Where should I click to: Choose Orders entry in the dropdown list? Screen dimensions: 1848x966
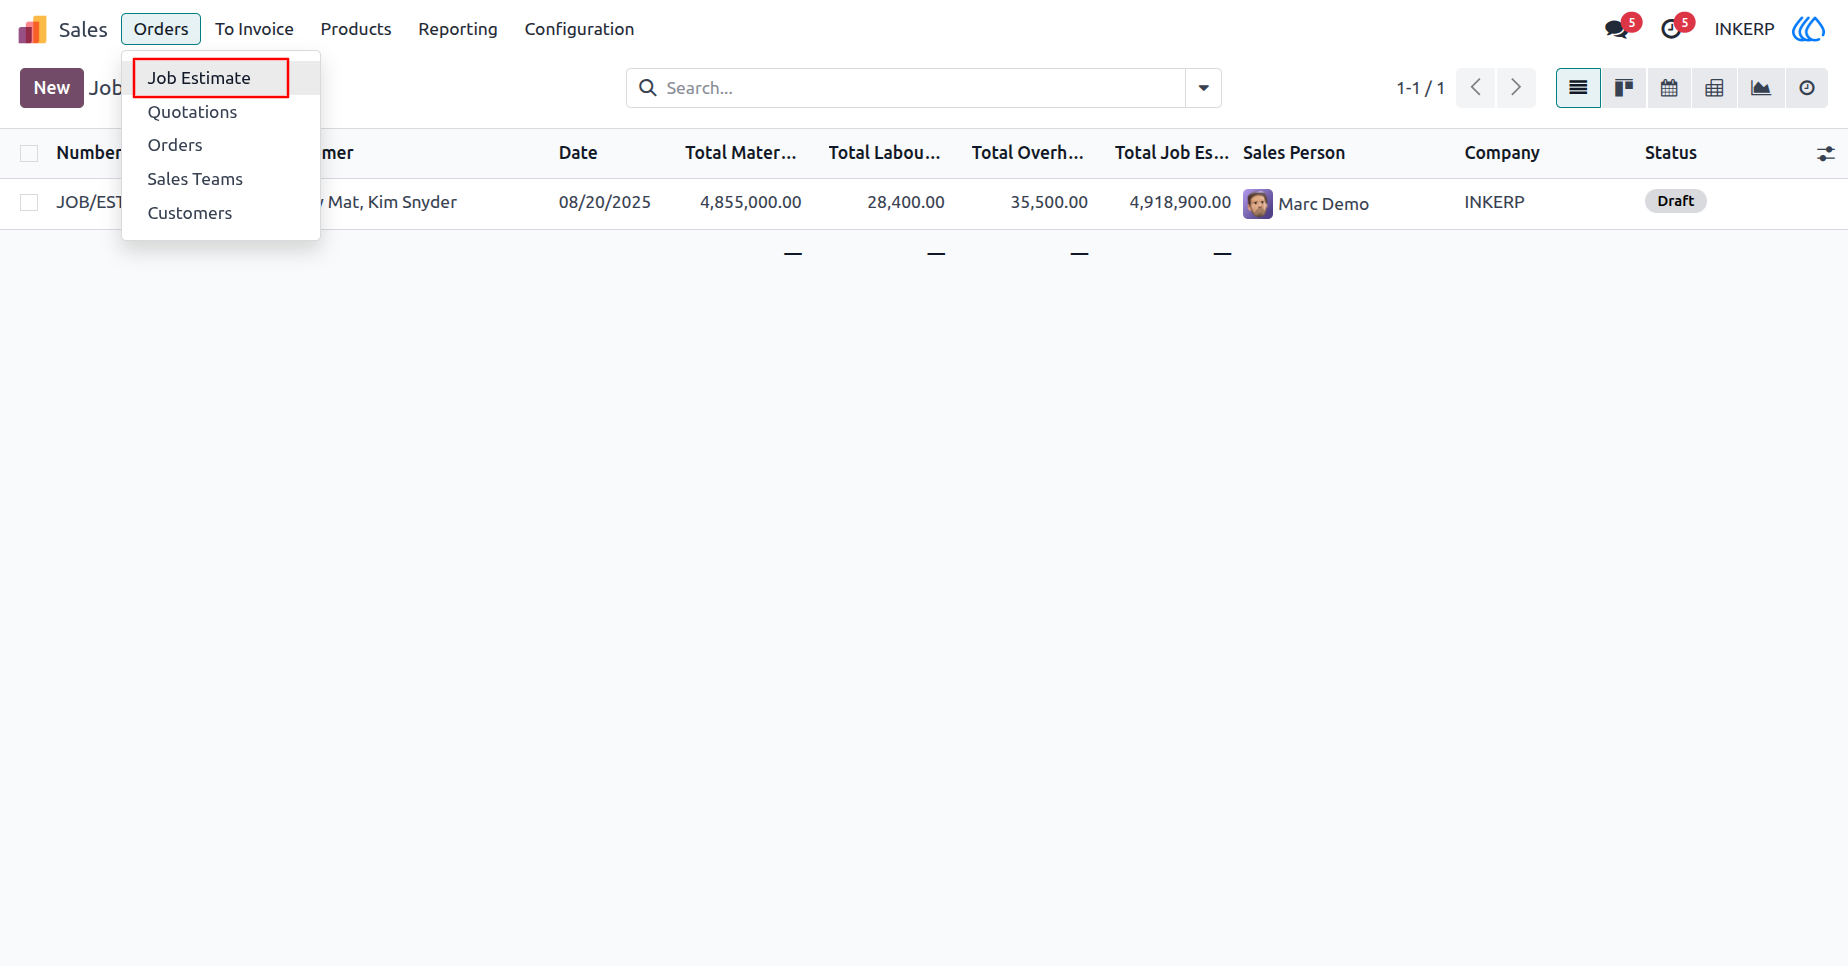click(221, 145)
